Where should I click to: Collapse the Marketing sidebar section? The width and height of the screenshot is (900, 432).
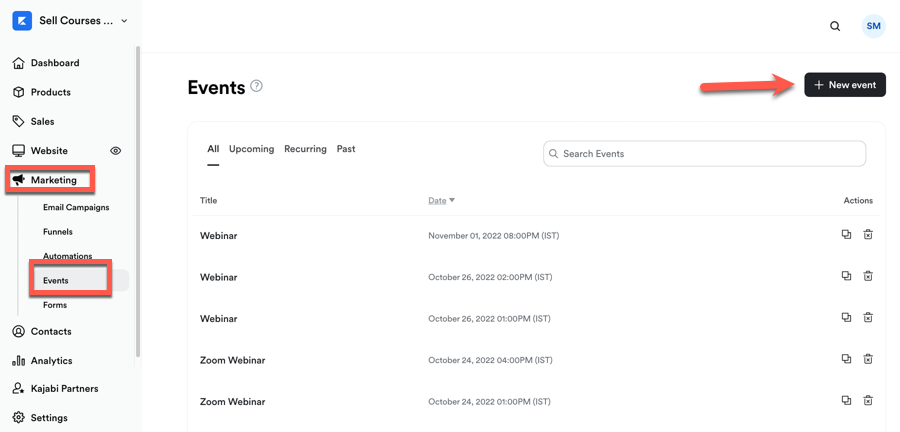tap(53, 180)
